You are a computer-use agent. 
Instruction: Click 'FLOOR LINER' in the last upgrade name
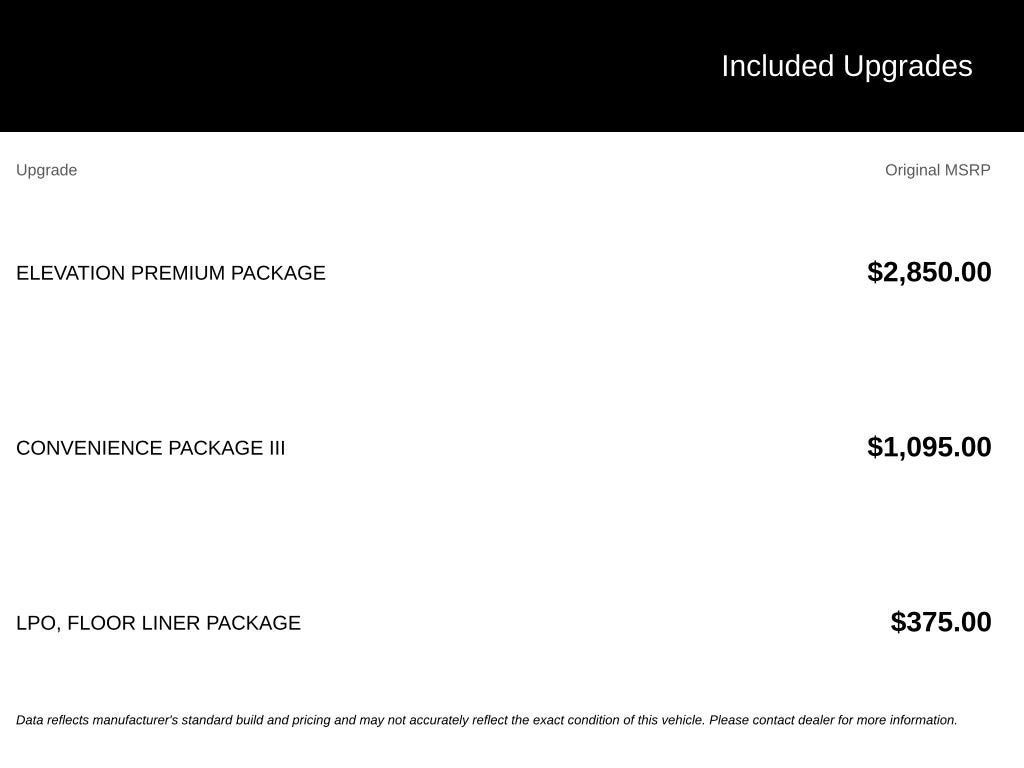pos(134,623)
